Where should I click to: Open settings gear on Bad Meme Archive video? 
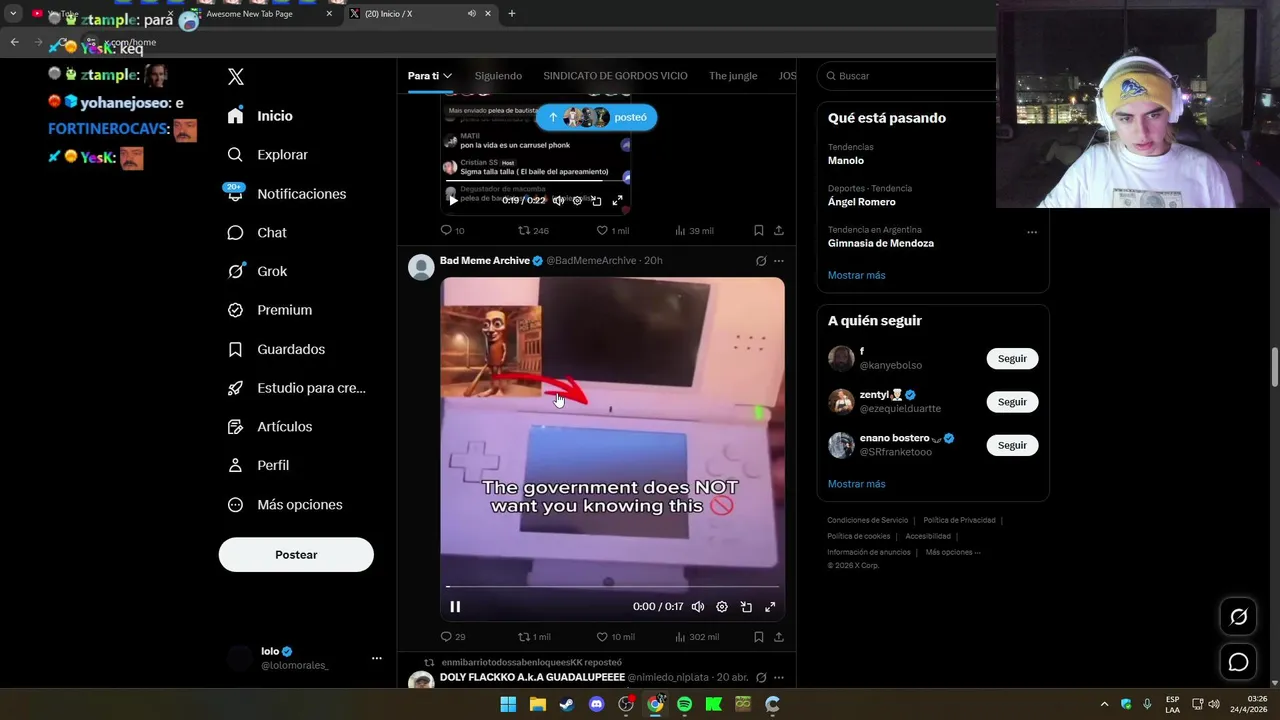pyautogui.click(x=722, y=607)
